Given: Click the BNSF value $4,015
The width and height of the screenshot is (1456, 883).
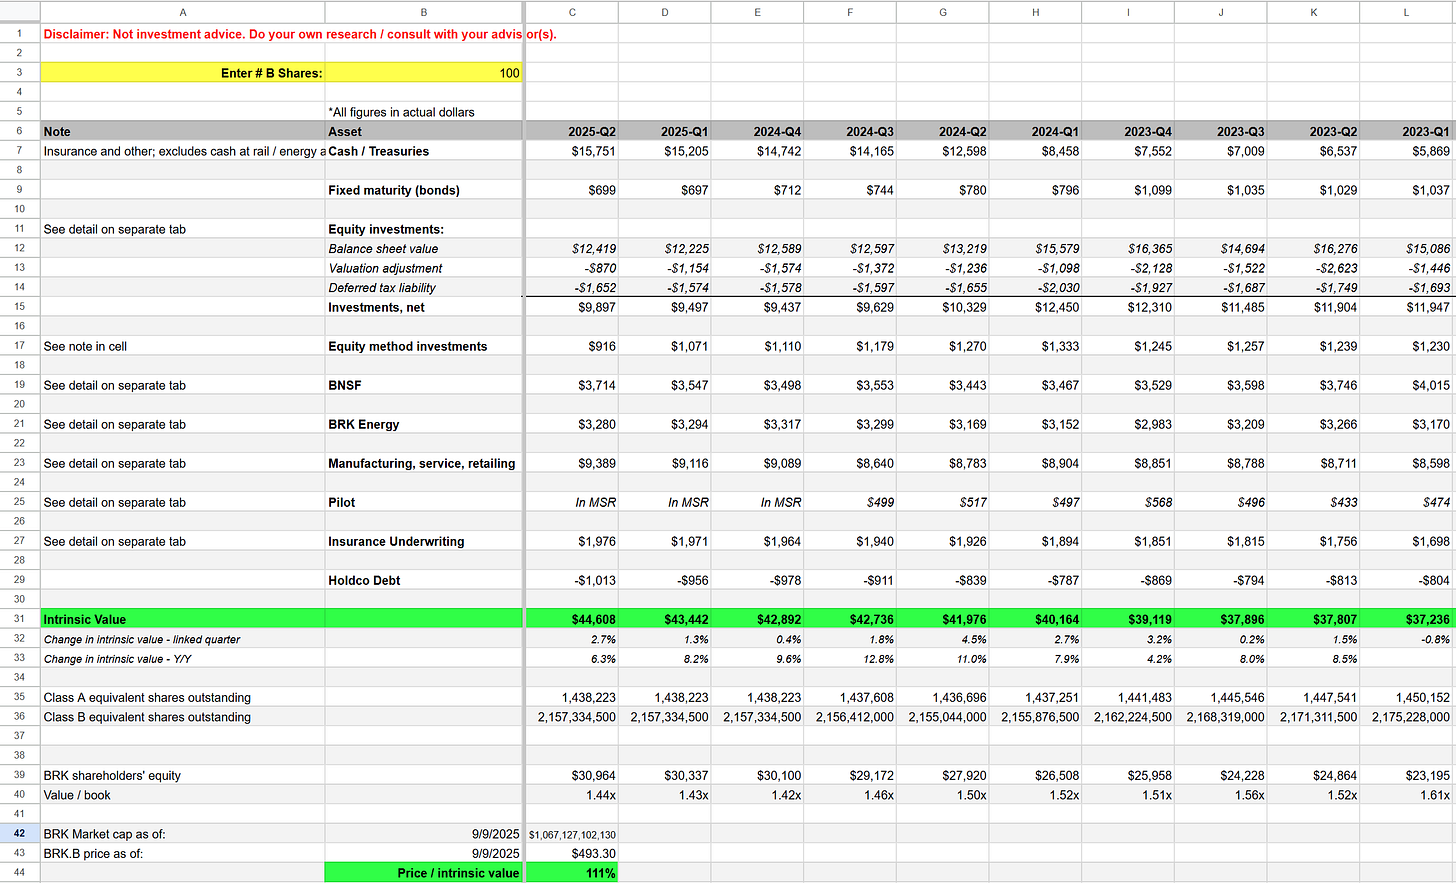Looking at the screenshot, I should [1430, 385].
